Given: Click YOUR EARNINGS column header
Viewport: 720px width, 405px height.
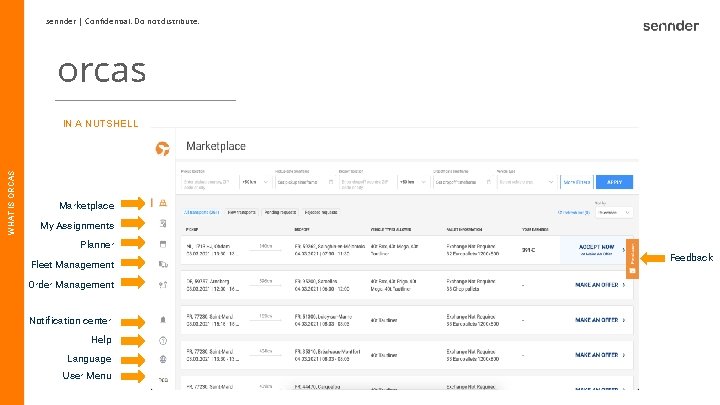Looking at the screenshot, I should pyautogui.click(x=535, y=229).
